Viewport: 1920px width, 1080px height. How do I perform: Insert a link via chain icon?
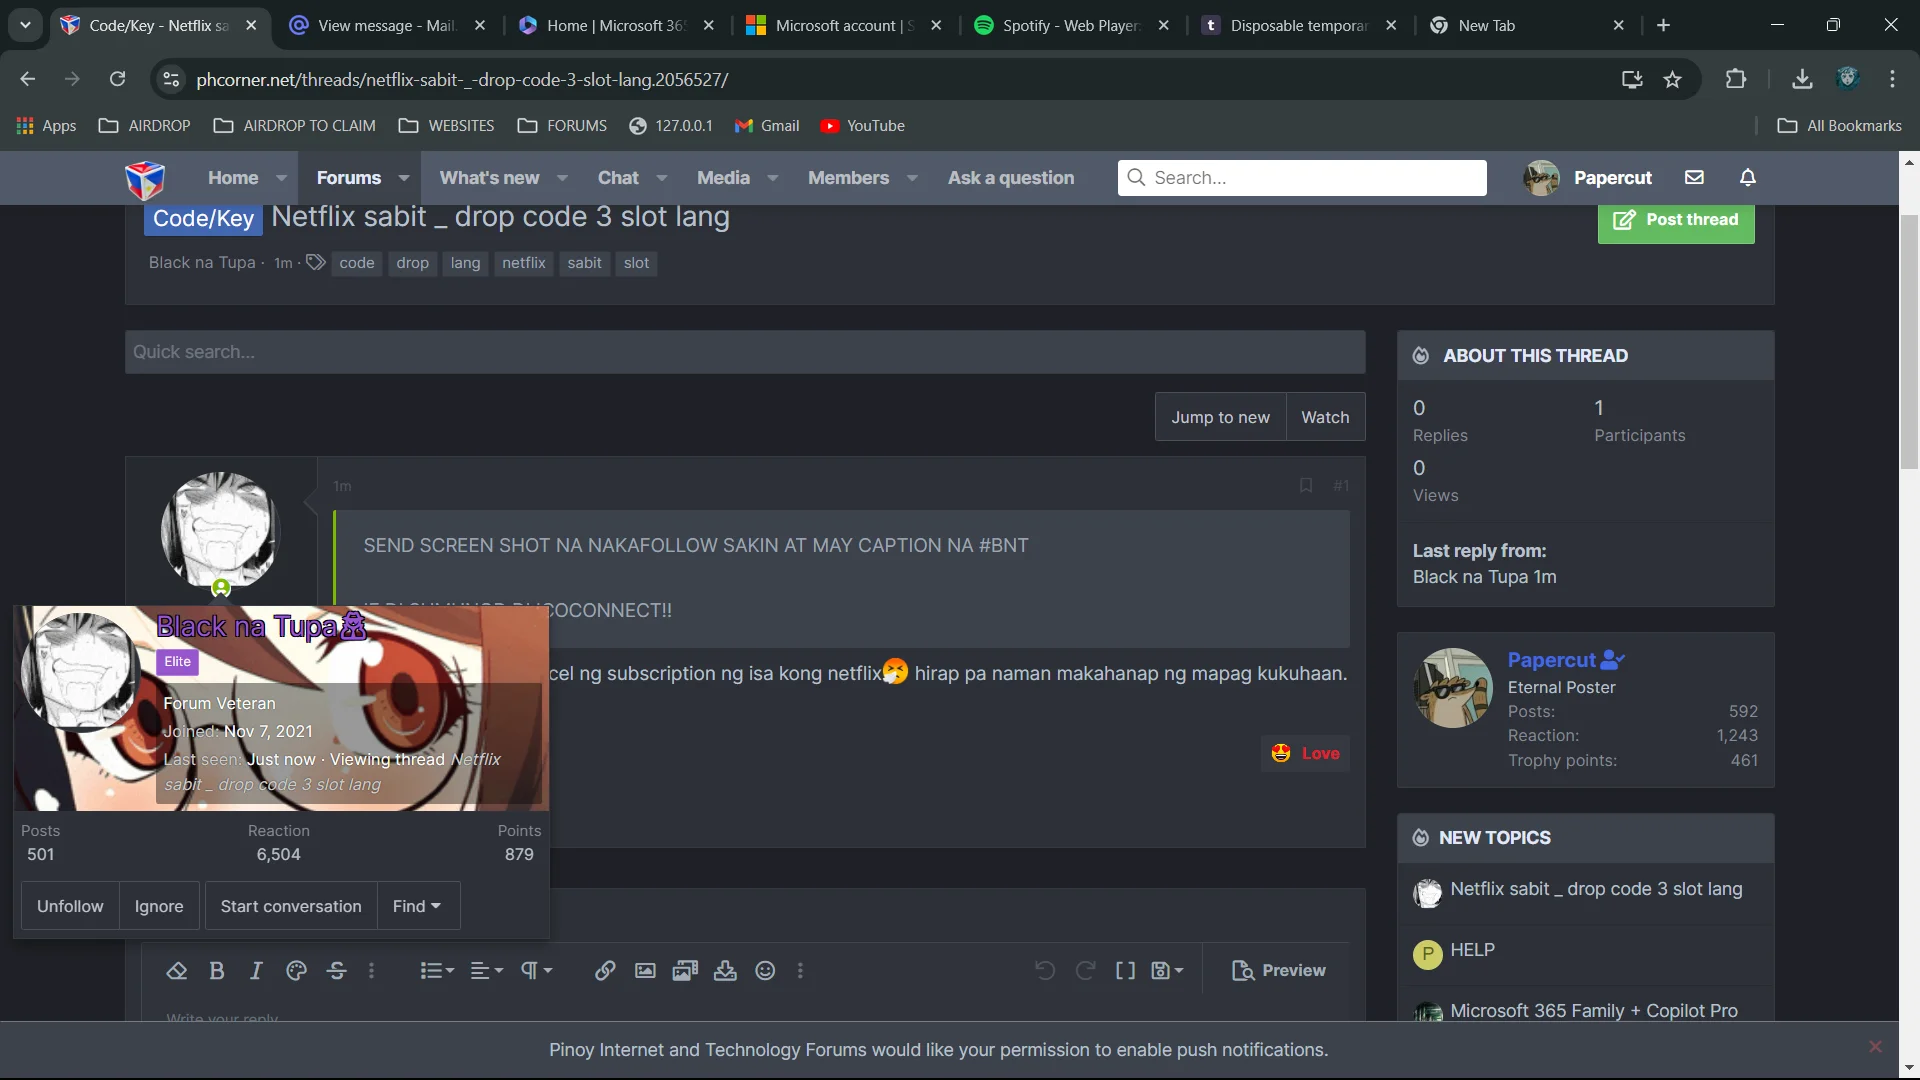pyautogui.click(x=605, y=971)
